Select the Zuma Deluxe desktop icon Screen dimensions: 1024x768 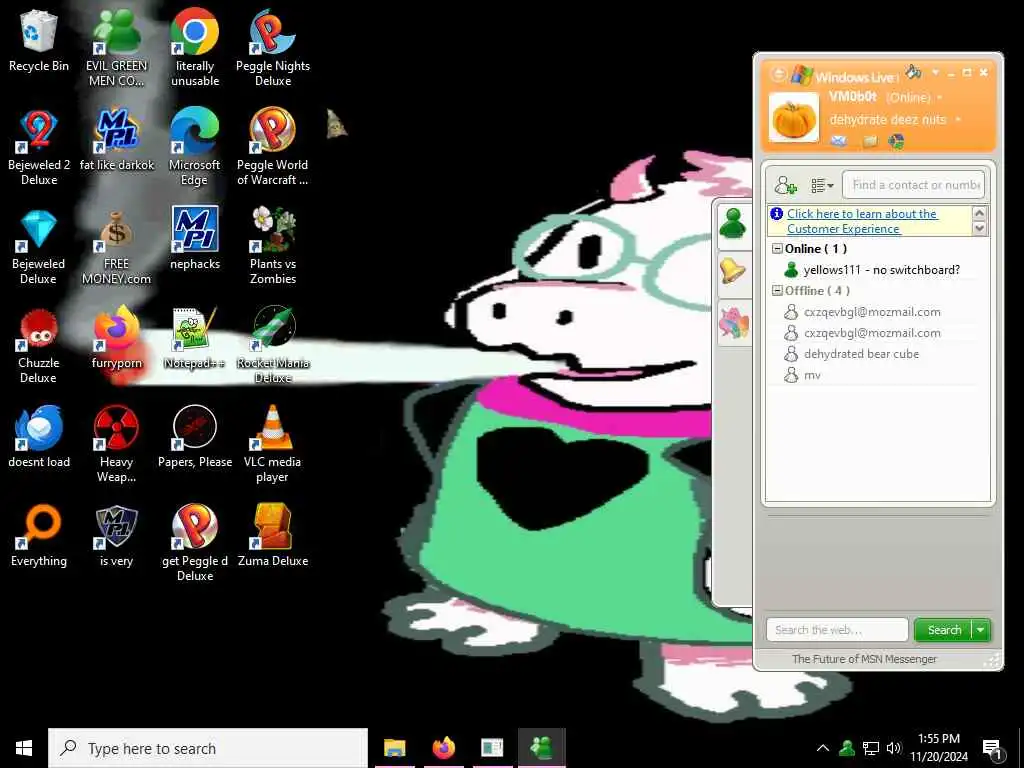[273, 537]
